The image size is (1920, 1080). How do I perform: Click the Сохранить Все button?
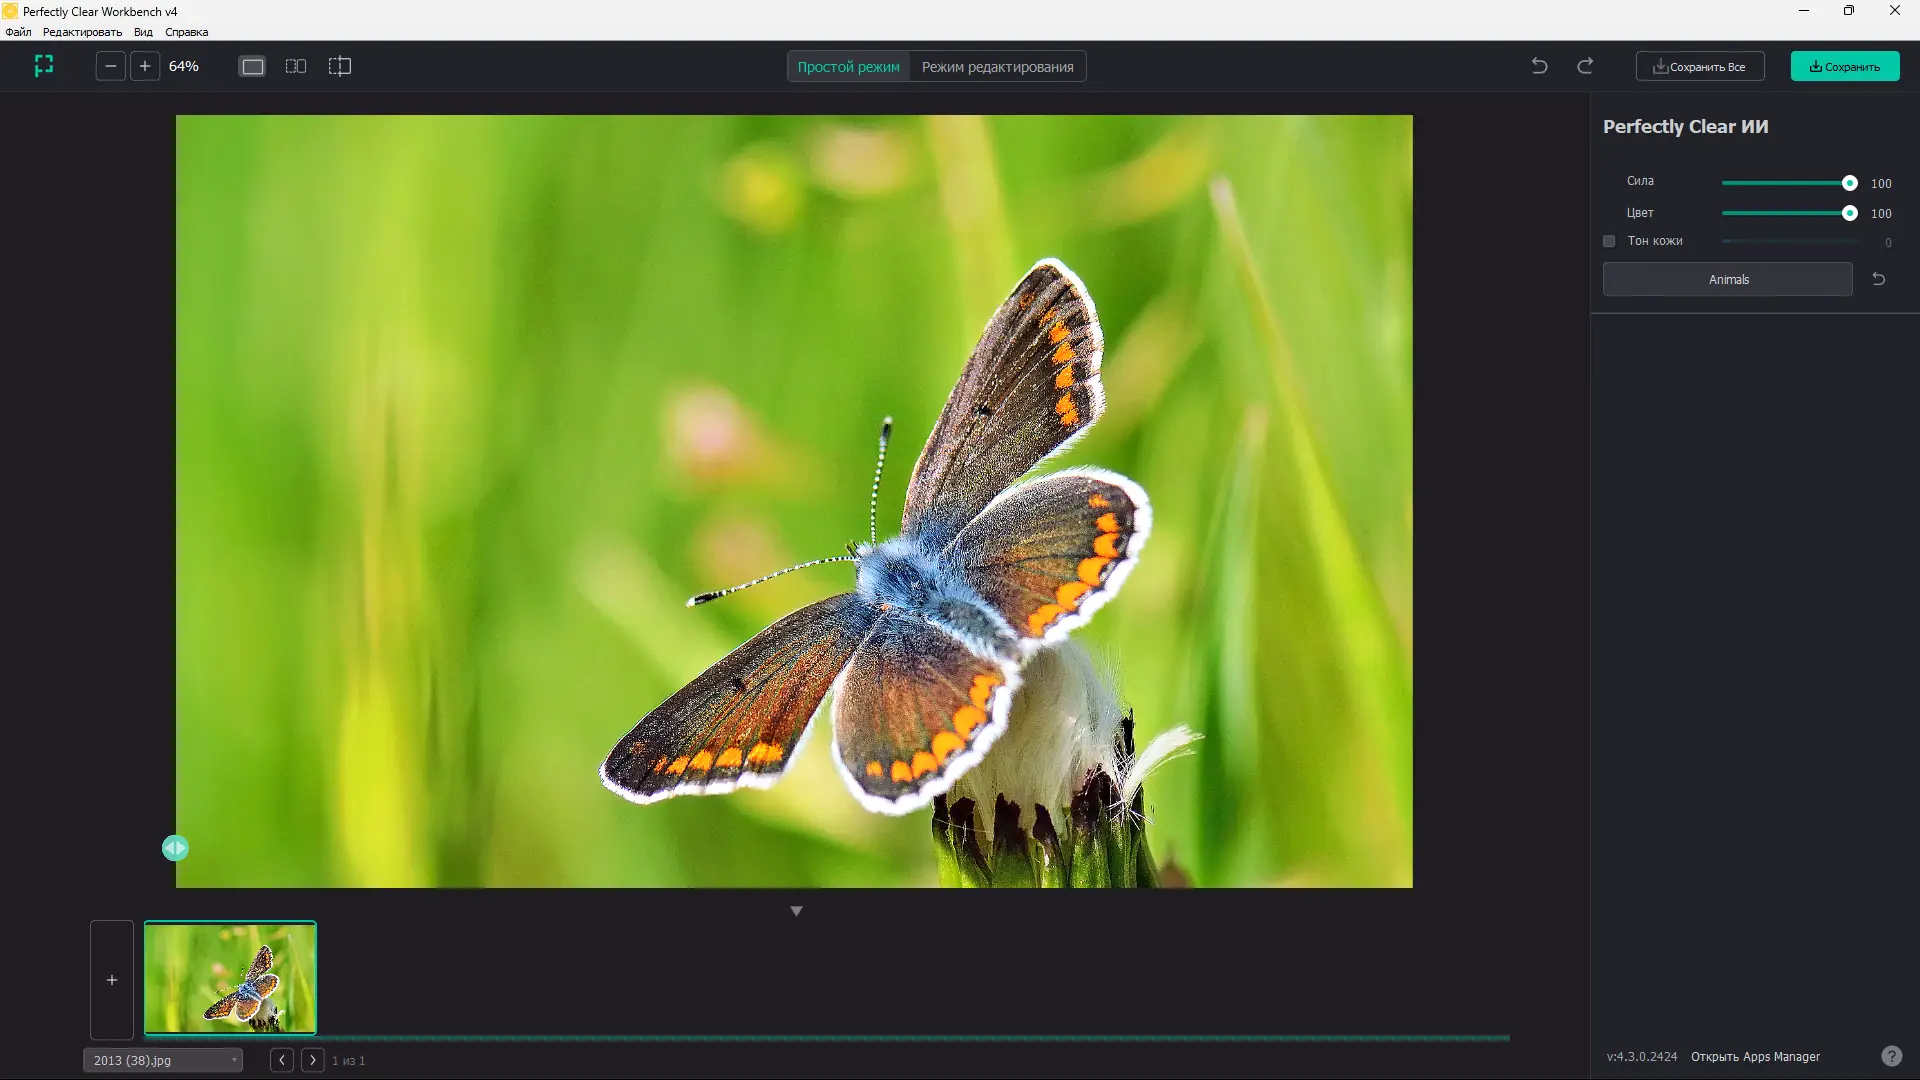1699,67
